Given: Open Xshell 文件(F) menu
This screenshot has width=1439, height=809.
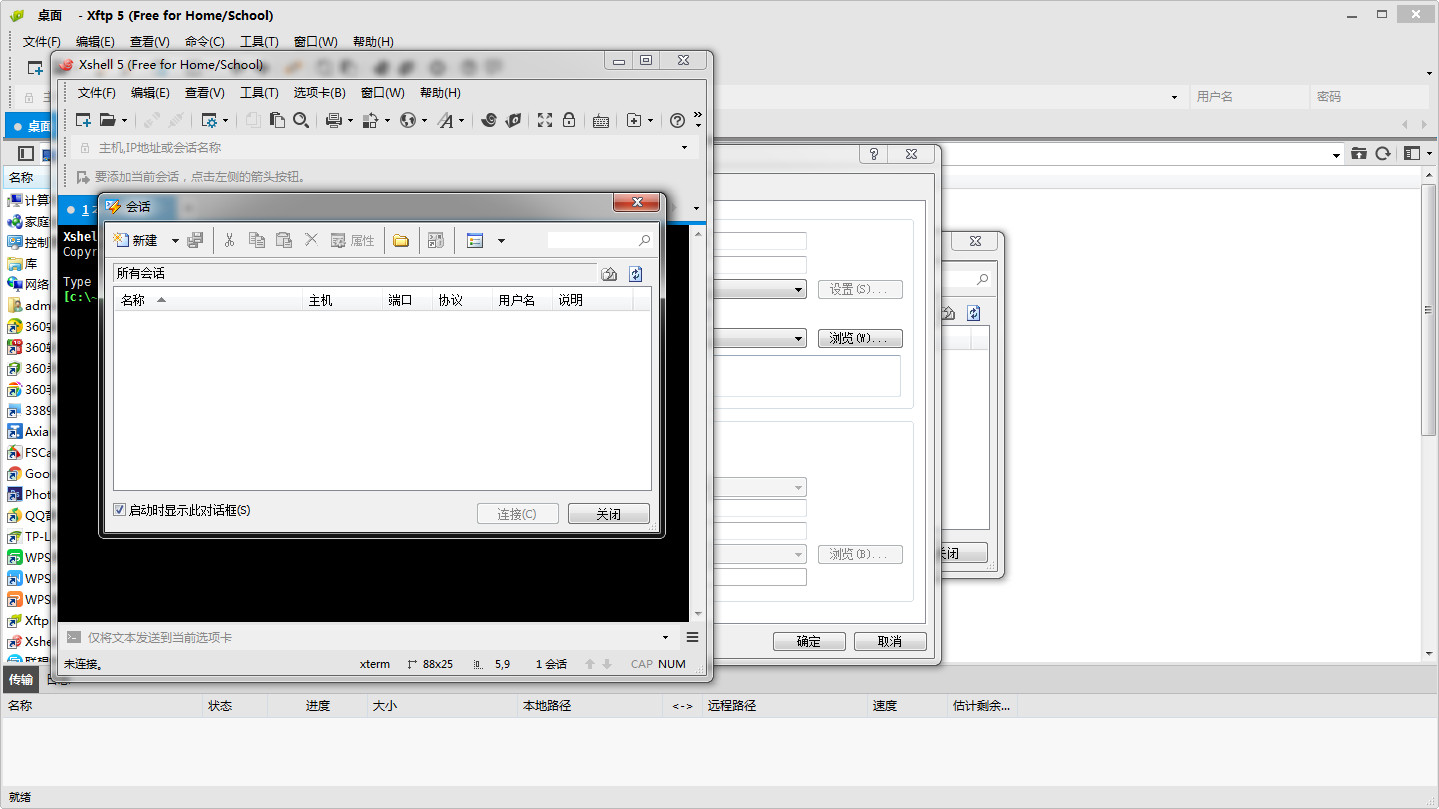Looking at the screenshot, I should click(97, 92).
